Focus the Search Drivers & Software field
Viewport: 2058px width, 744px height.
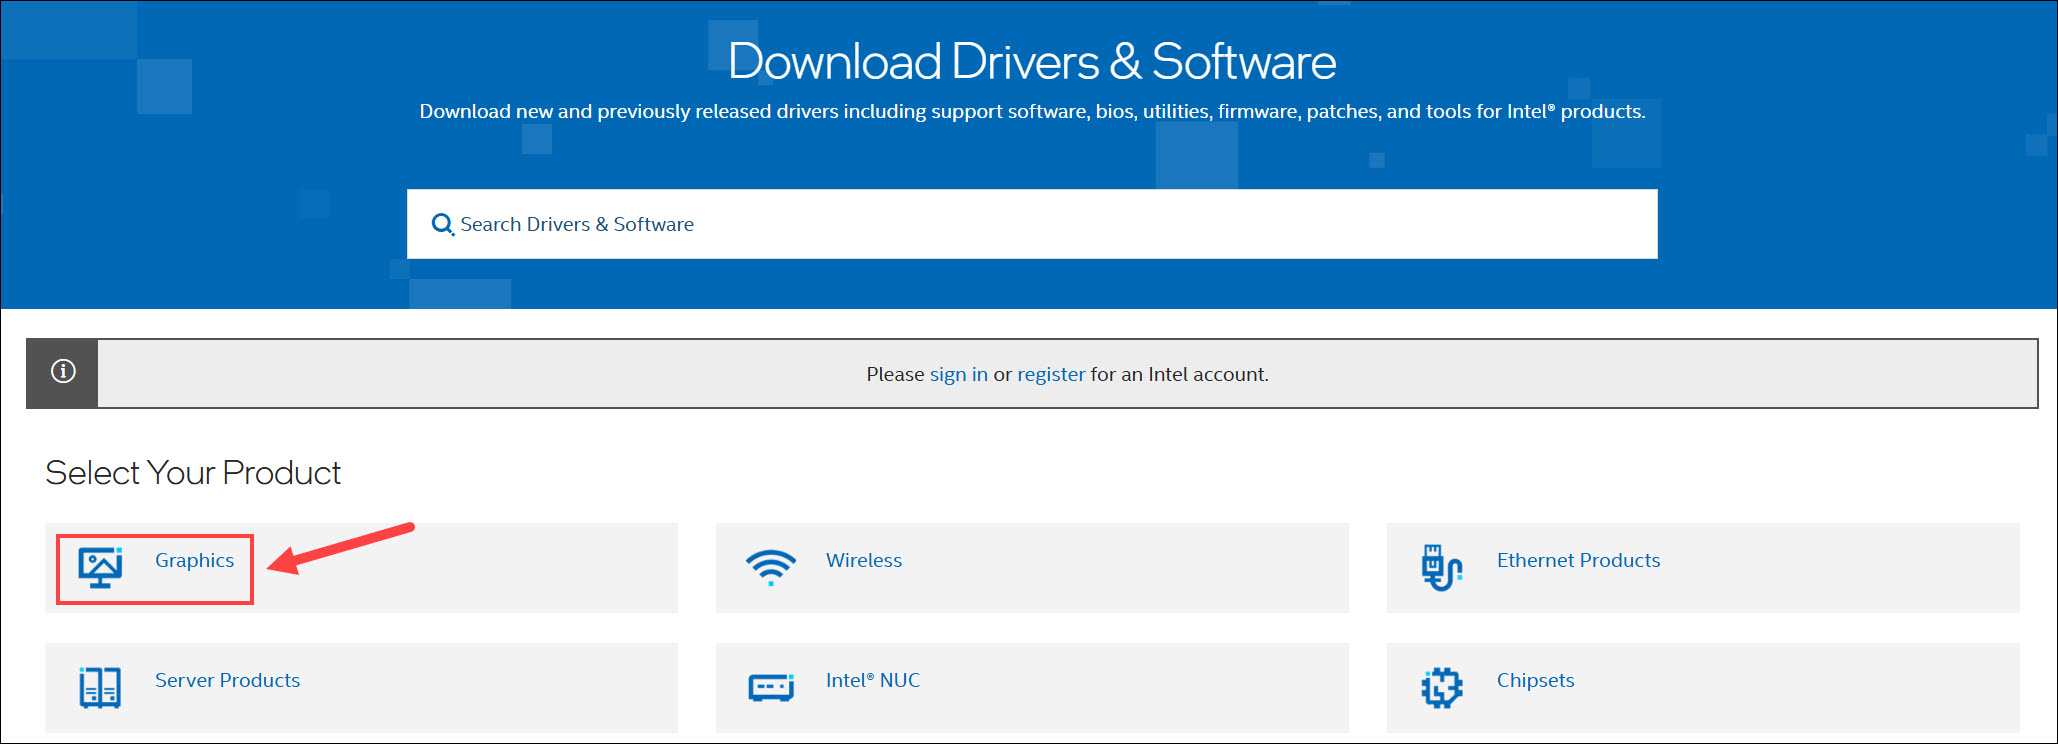point(1032,224)
